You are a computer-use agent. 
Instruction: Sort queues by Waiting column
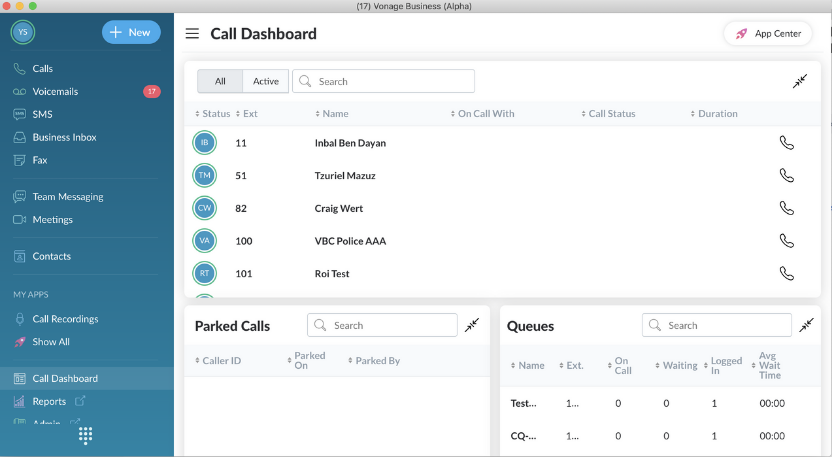pos(676,365)
